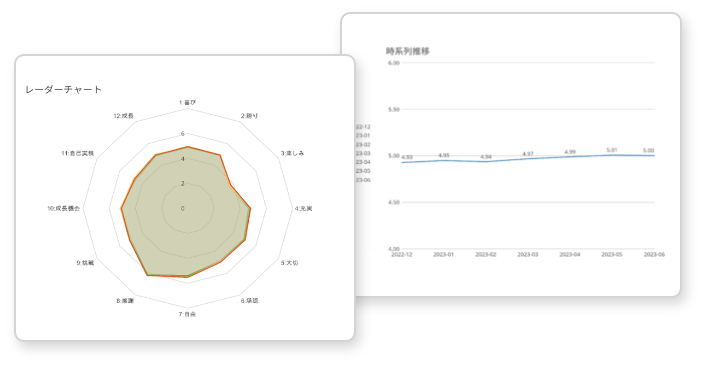Select the 3:楽しみ radar axis label
Image resolution: width=704 pixels, height=366 pixels.
point(292,153)
